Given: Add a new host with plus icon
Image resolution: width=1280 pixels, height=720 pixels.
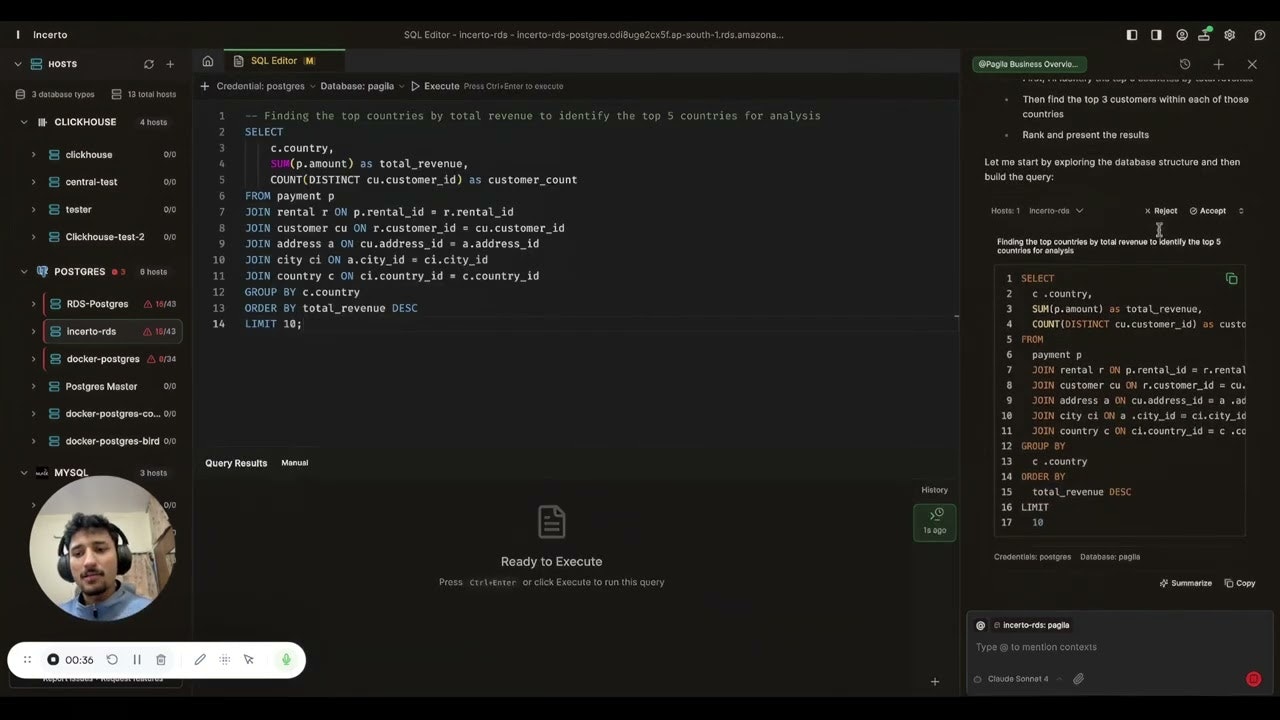Looking at the screenshot, I should pyautogui.click(x=170, y=64).
